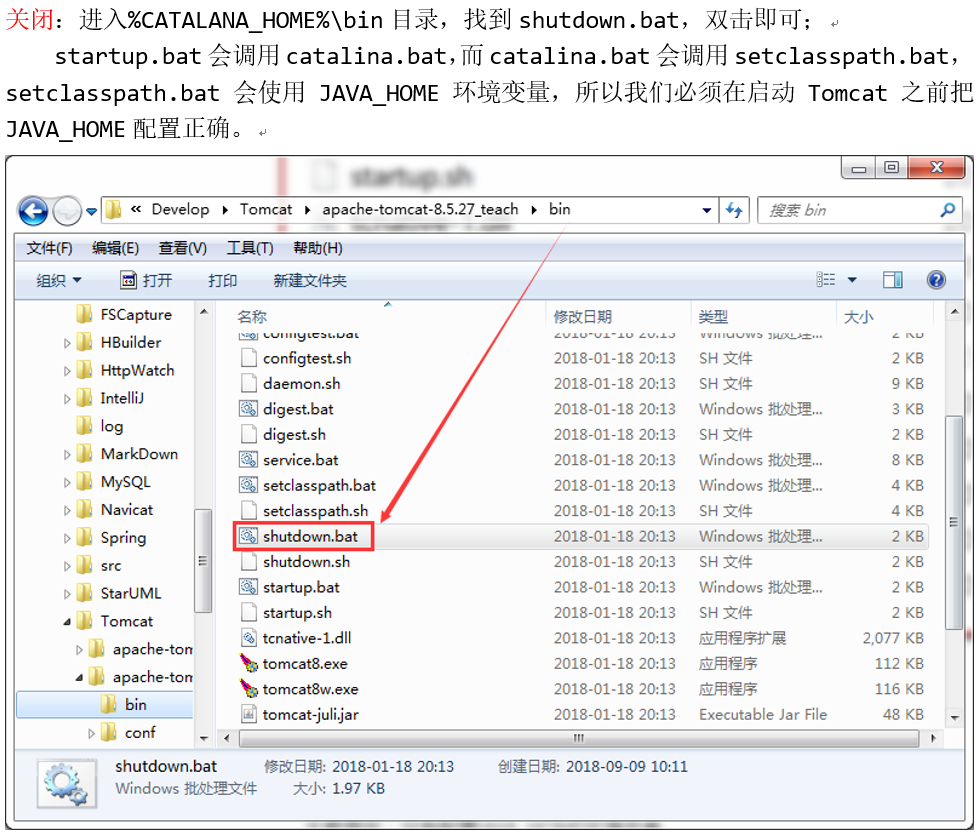Collapse the Tomcat folder node
This screenshot has height=839, width=978.
[67, 621]
